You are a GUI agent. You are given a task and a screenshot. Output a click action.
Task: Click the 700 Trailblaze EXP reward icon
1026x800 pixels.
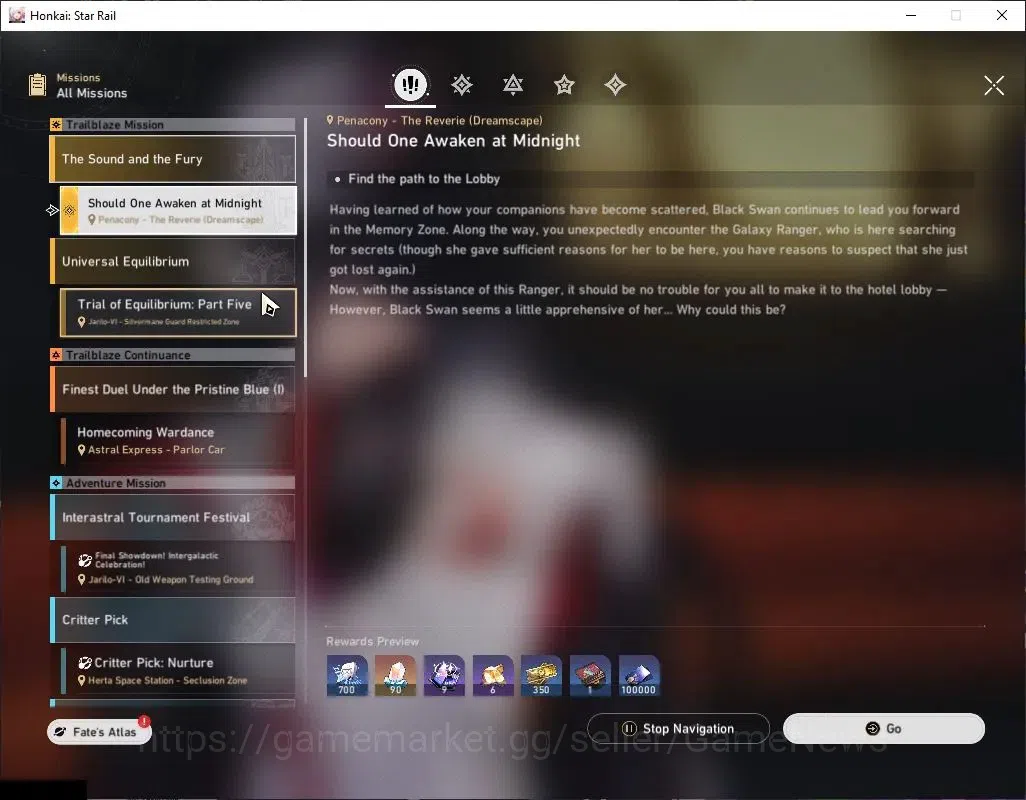tap(347, 676)
